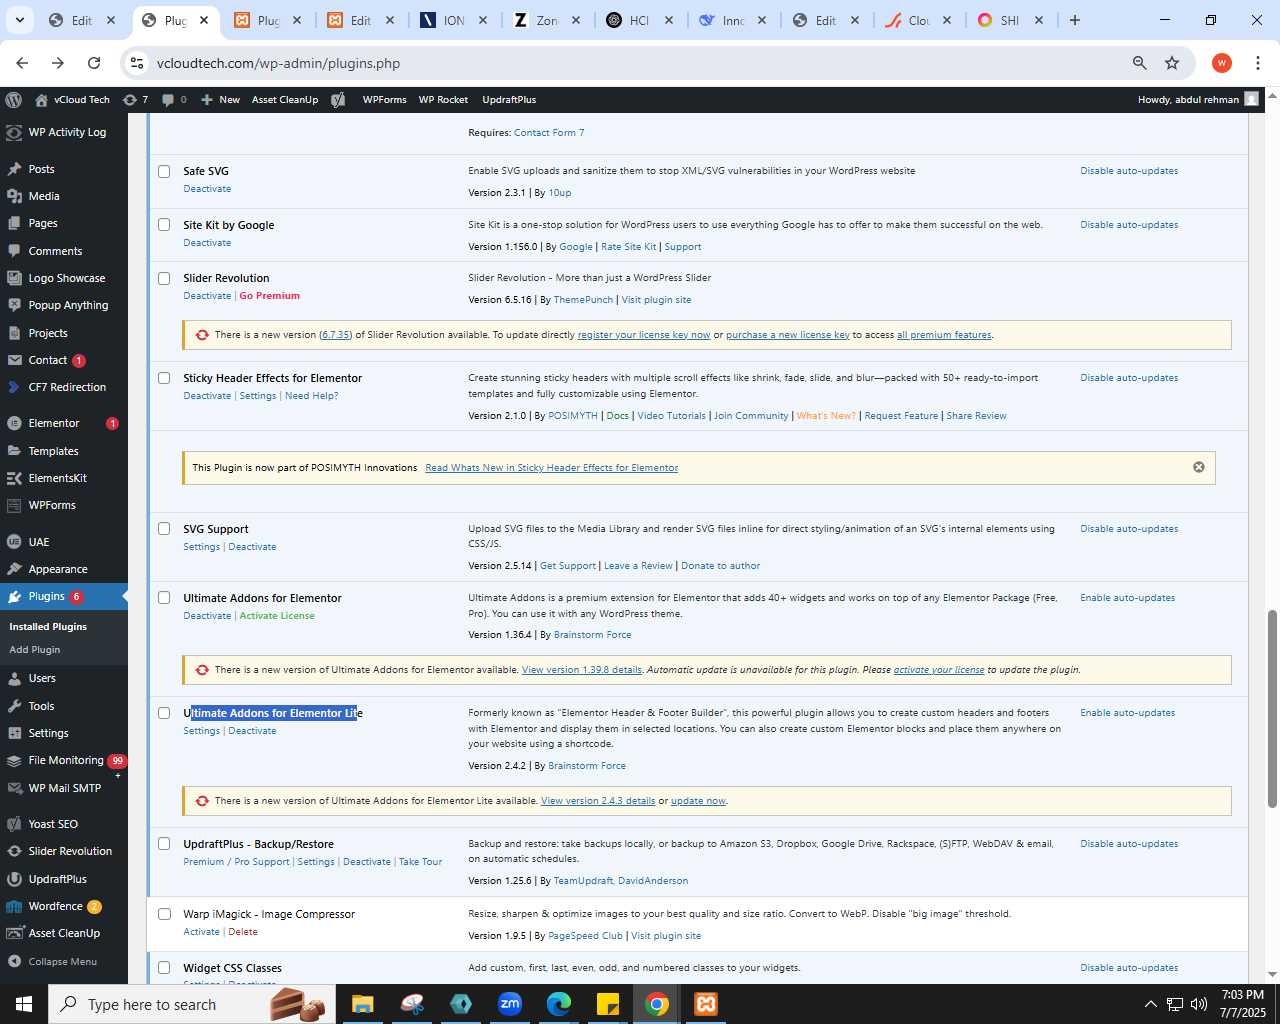This screenshot has height=1024, width=1280.
Task: Expand the New menu in admin bar
Action: click(x=220, y=100)
